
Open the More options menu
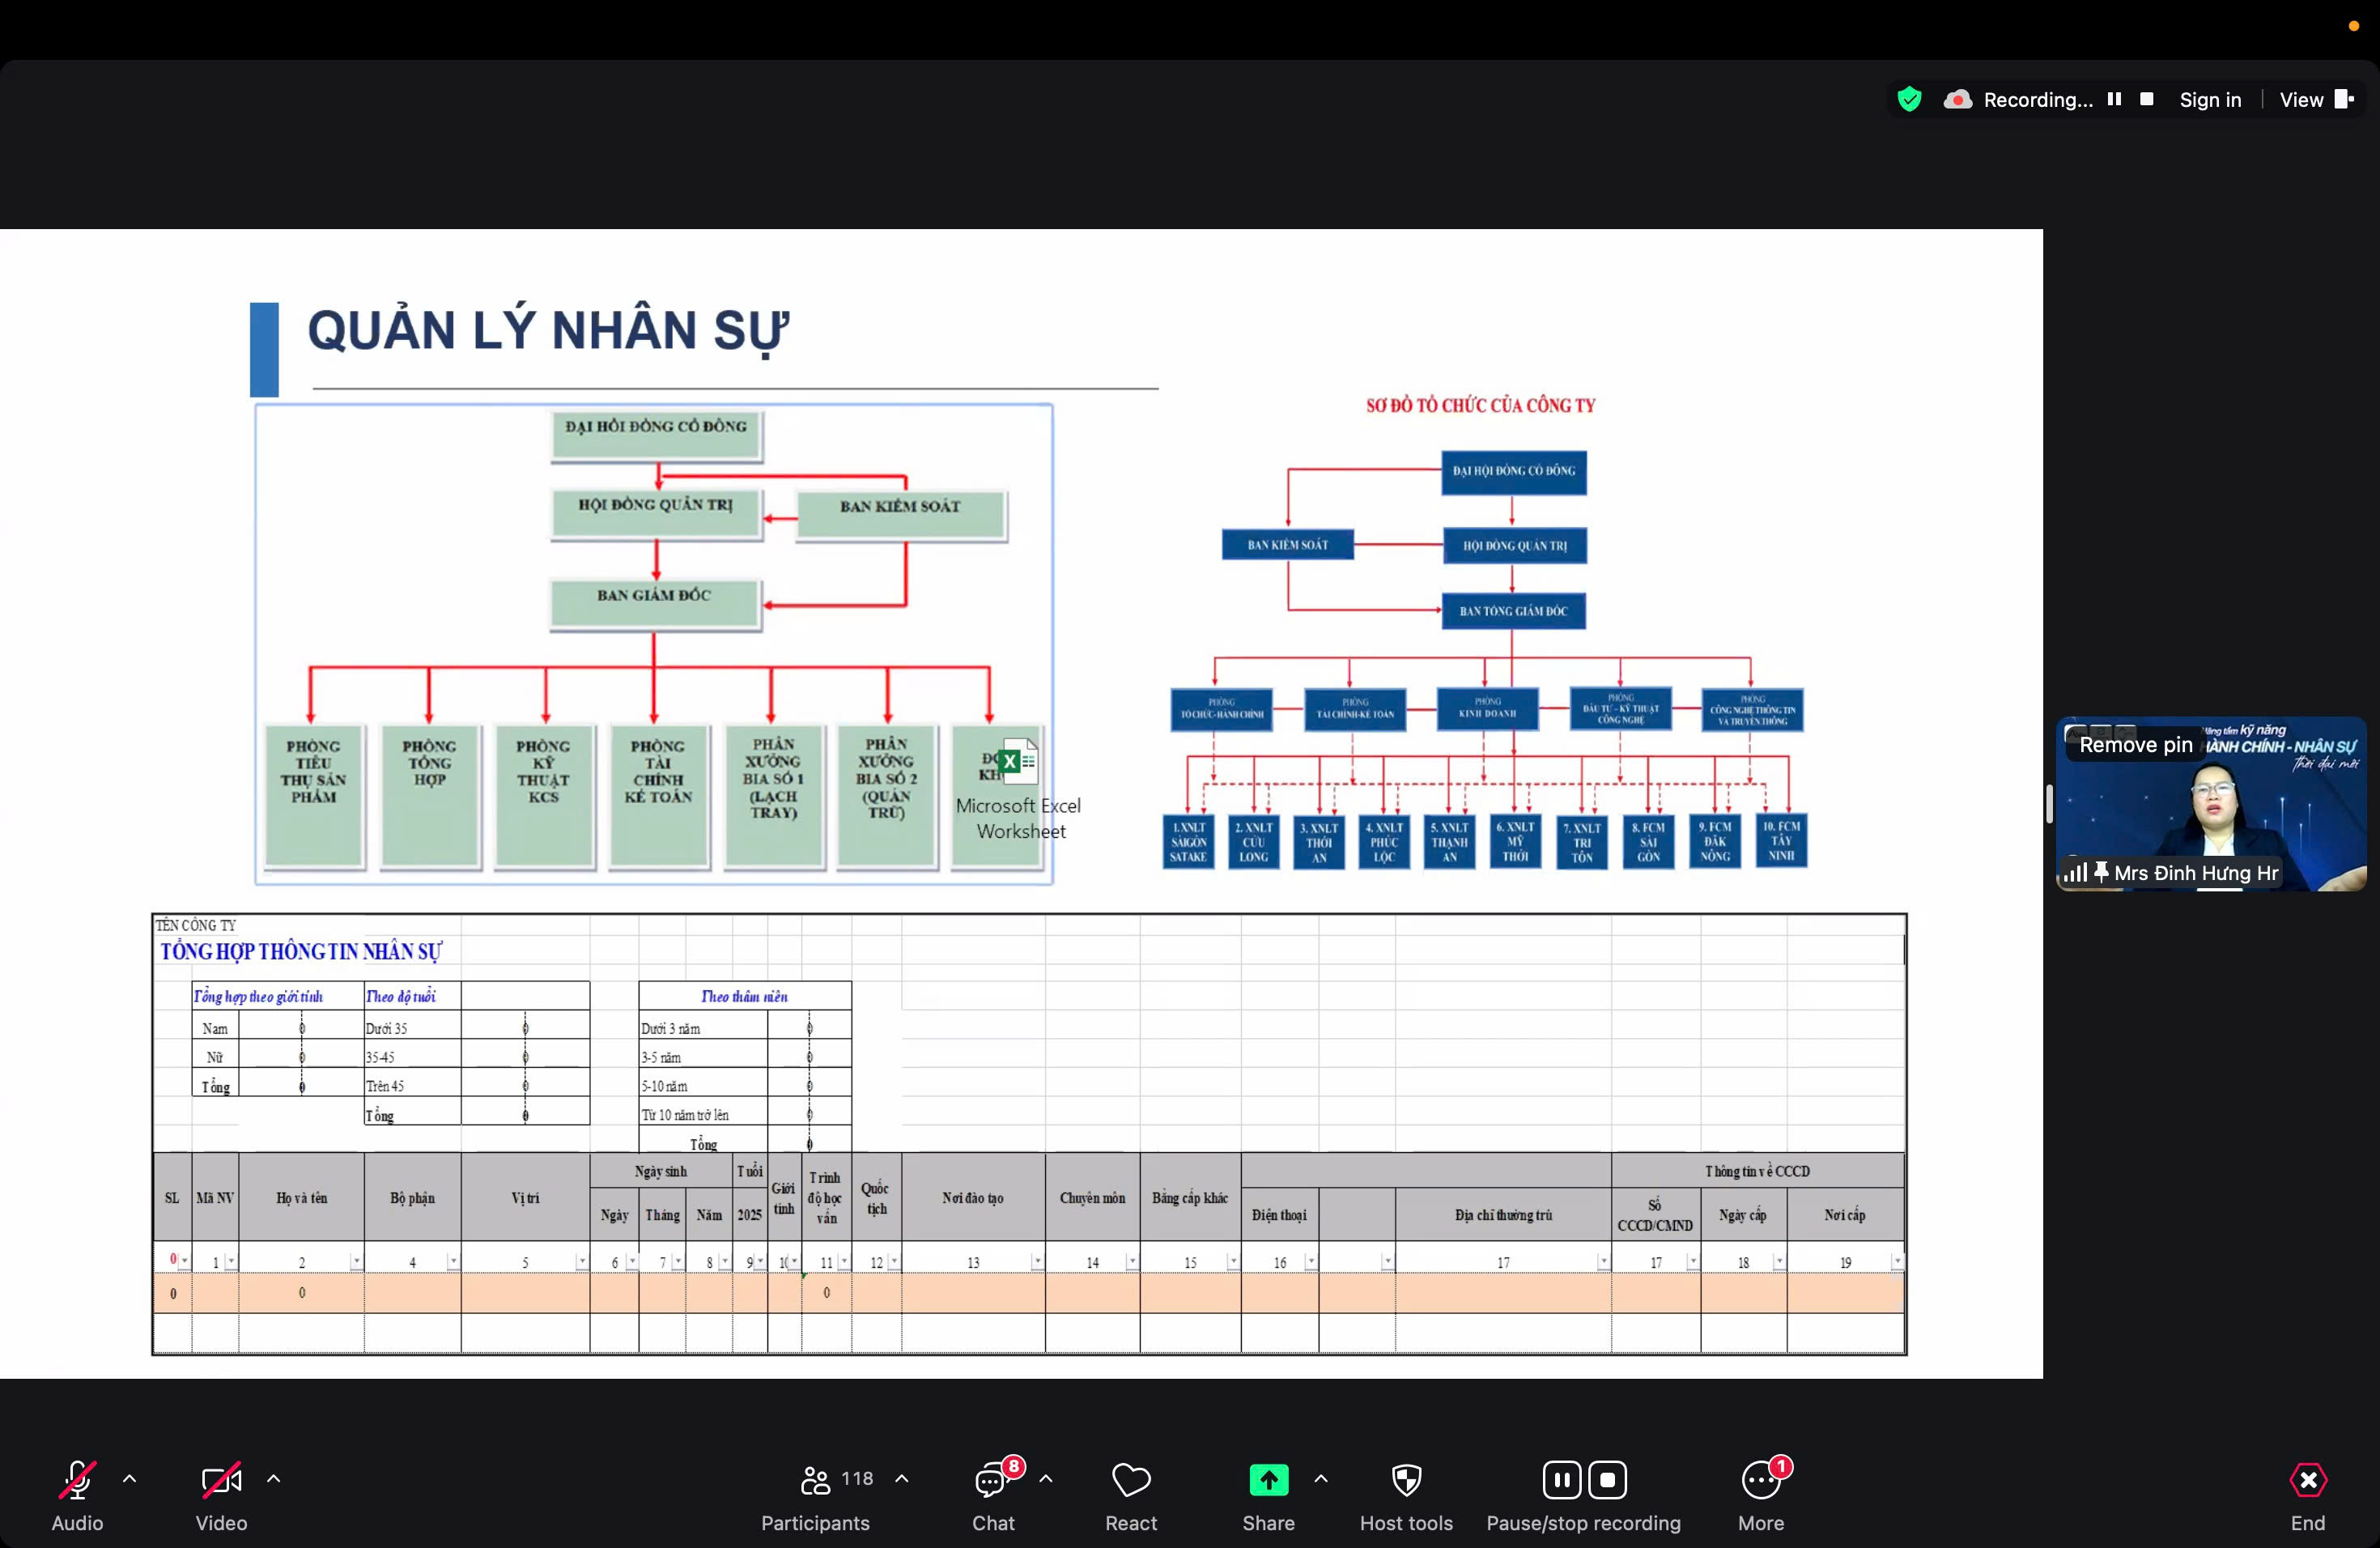pyautogui.click(x=1760, y=1480)
